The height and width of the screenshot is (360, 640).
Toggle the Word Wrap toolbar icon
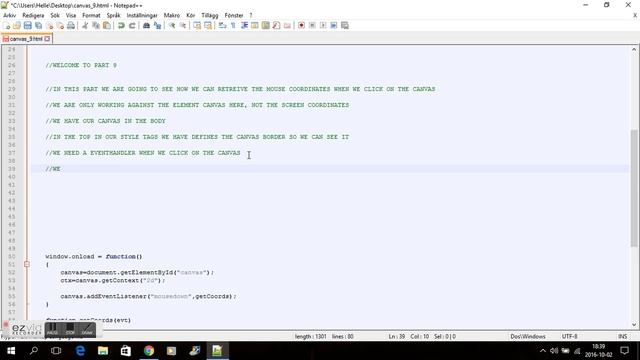(x=222, y=25)
